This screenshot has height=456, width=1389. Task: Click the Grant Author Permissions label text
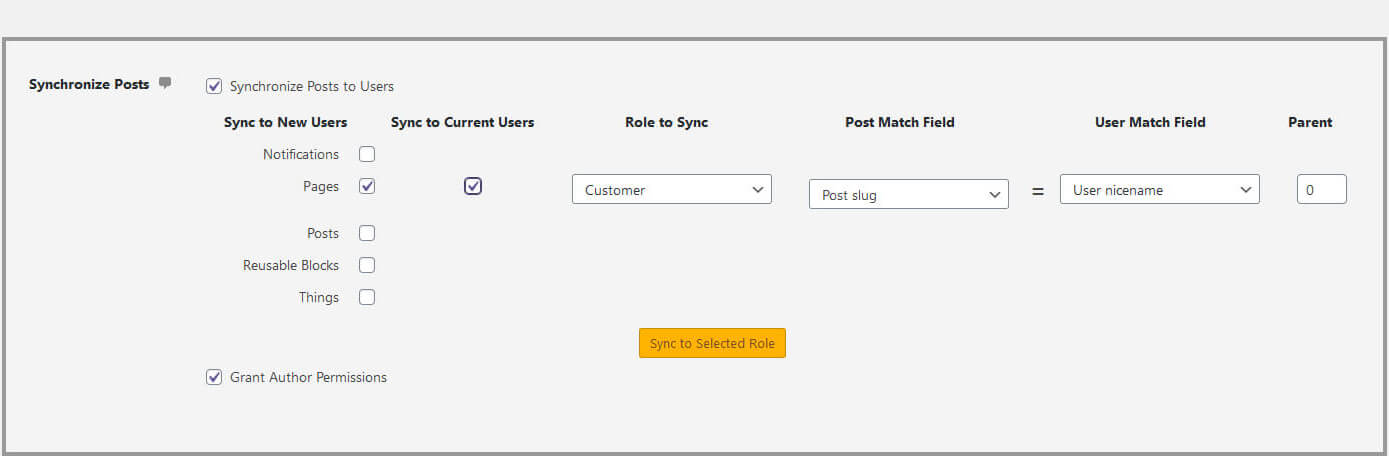[x=308, y=377]
